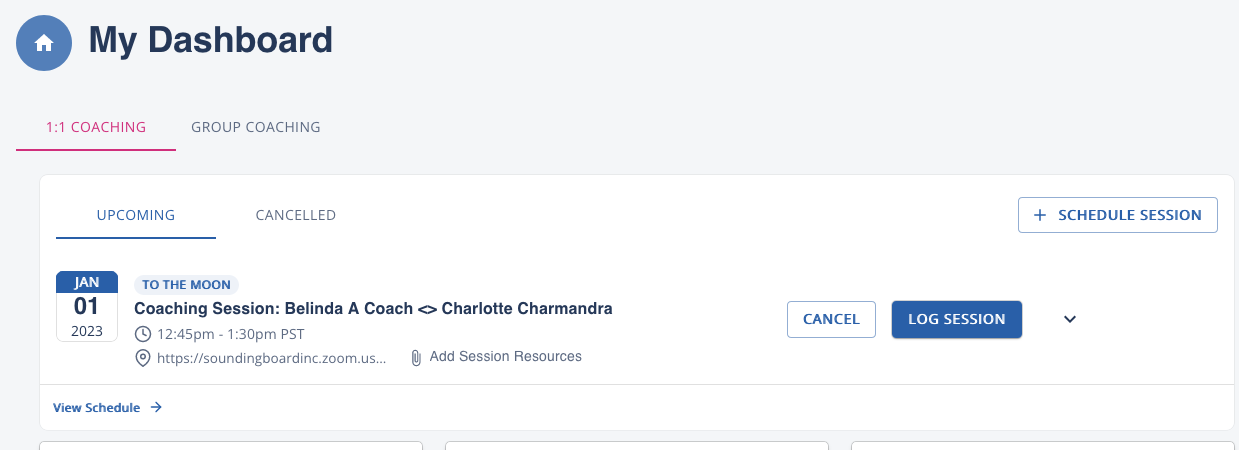Open the Belinda A Coach session title
Image resolution: width=1239 pixels, height=450 pixels.
pyautogui.click(x=373, y=308)
